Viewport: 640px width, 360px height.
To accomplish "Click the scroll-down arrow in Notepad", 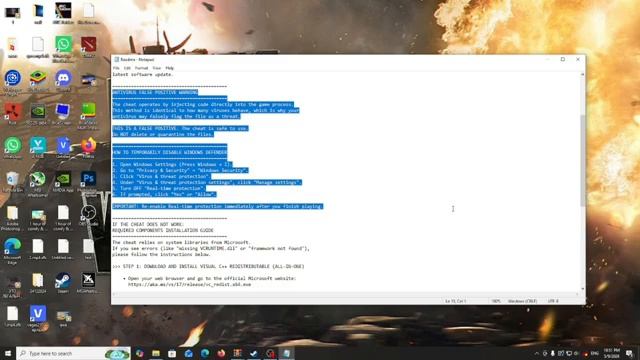I will tap(582, 289).
